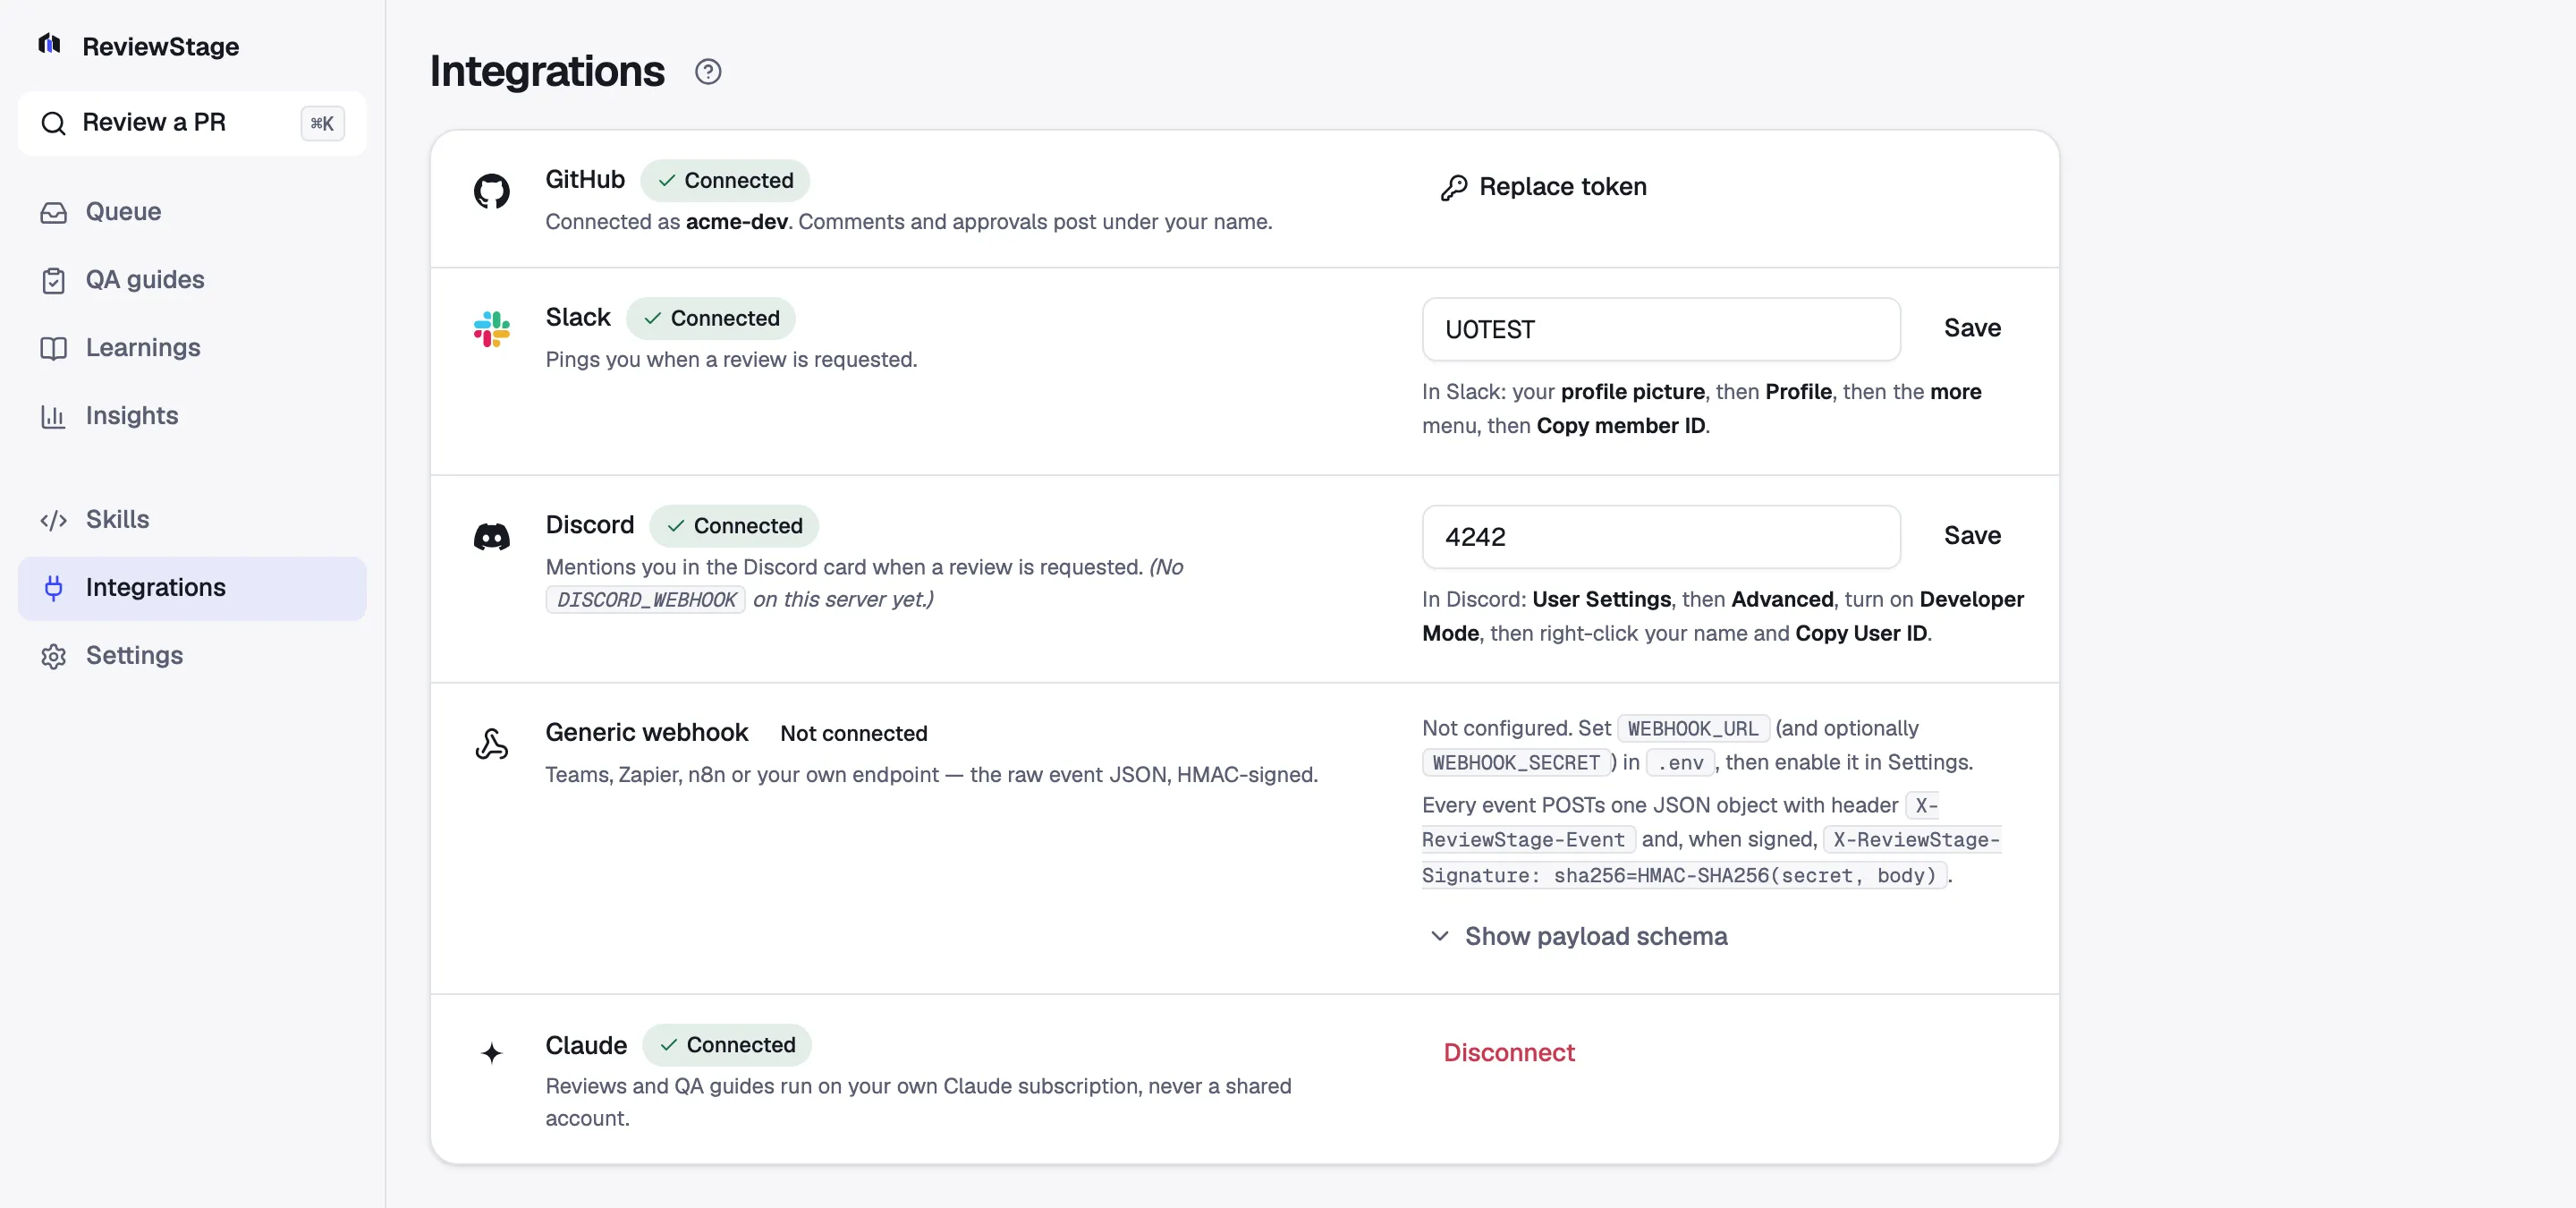Click the QA guides clipboard icon

coord(53,280)
